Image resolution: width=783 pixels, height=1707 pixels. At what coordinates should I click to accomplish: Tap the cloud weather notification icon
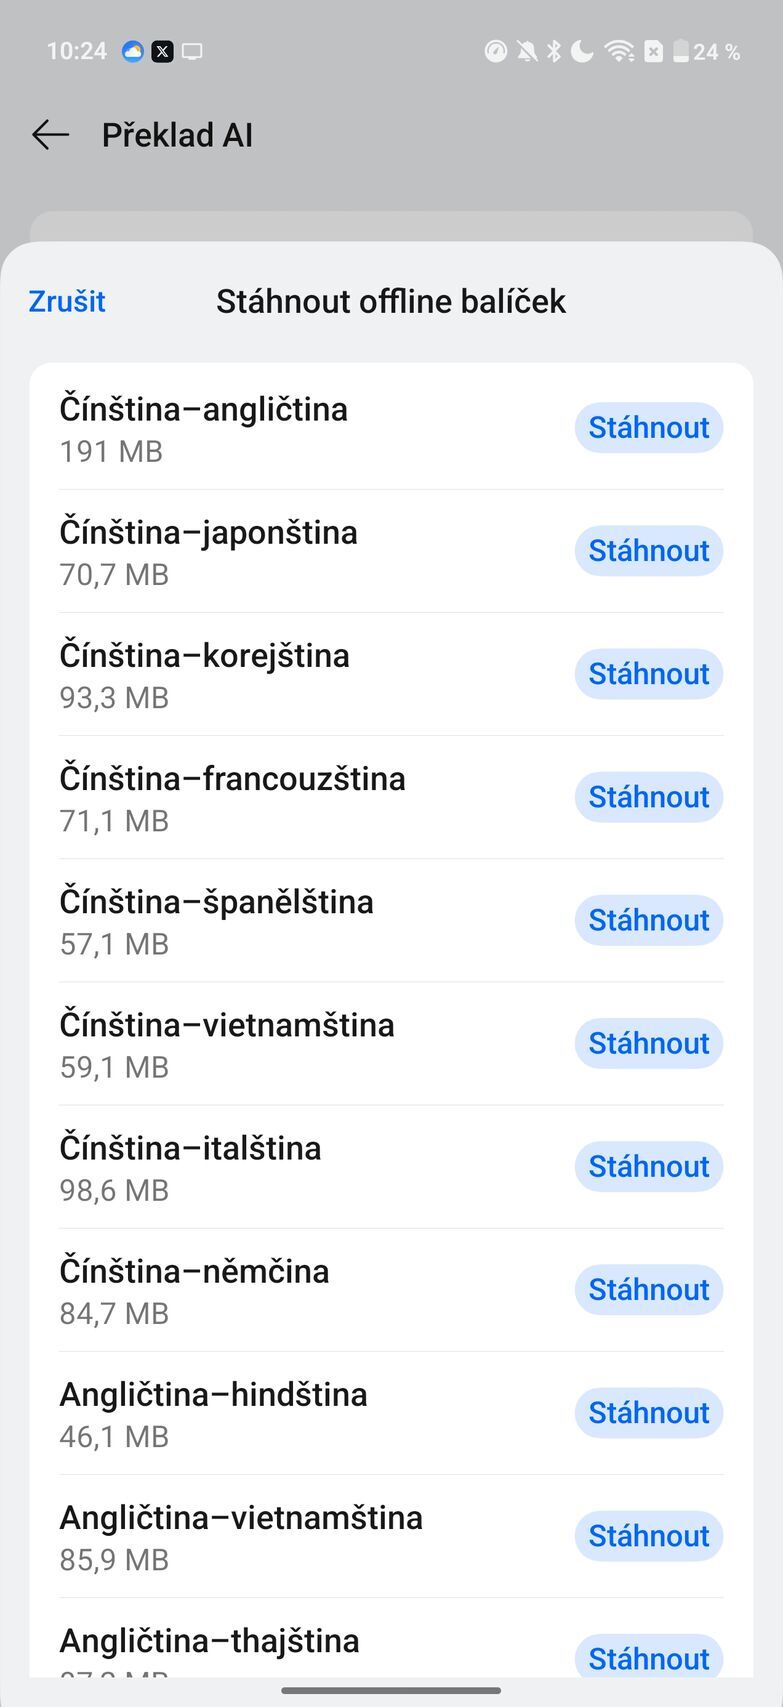pos(133,51)
